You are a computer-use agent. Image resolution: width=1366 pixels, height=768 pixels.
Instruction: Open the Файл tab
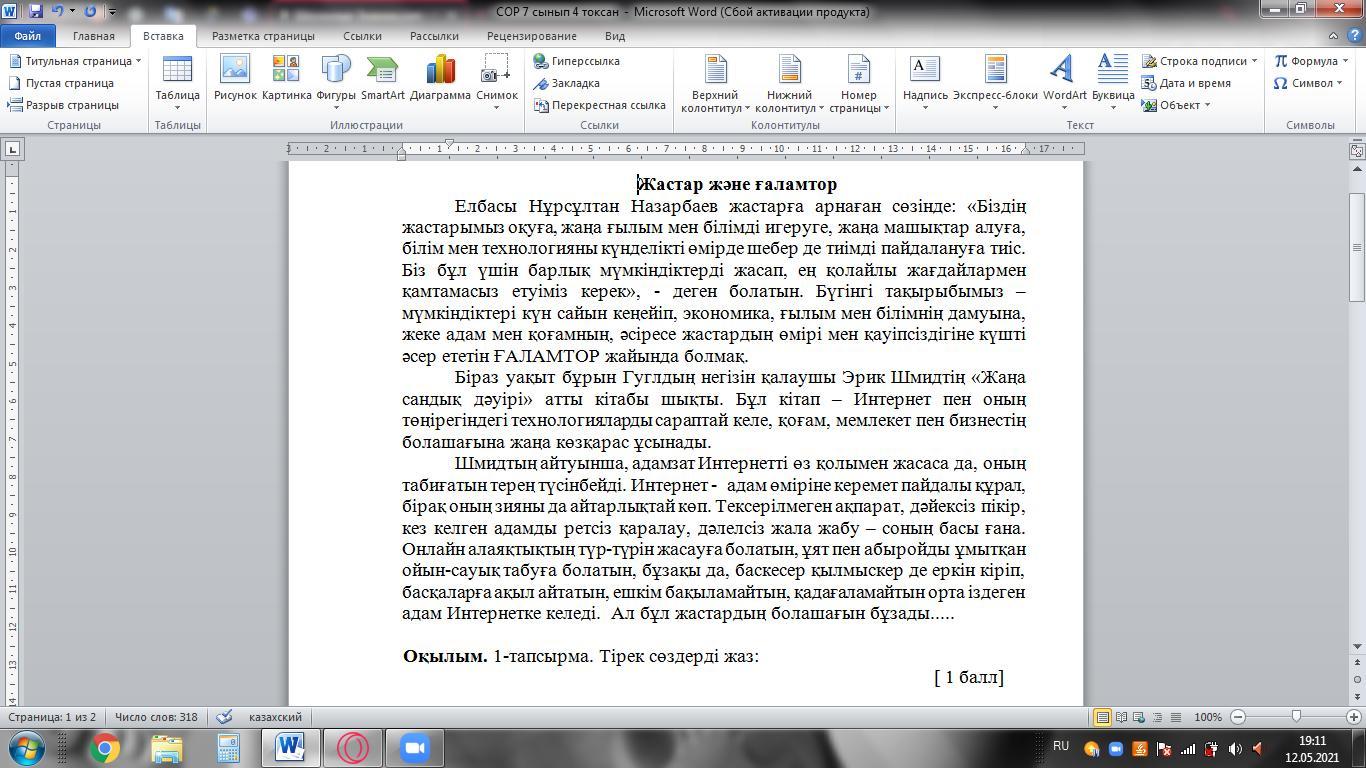[x=27, y=36]
